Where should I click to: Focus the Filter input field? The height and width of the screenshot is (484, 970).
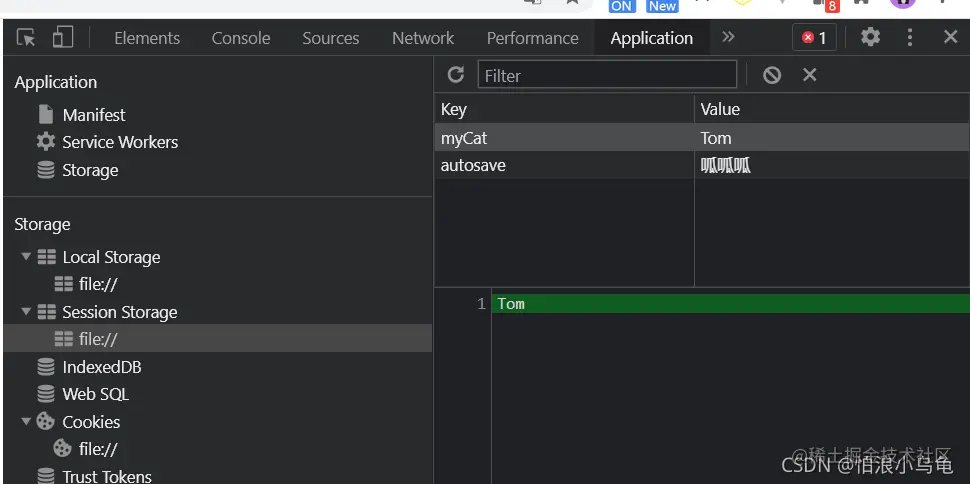607,75
